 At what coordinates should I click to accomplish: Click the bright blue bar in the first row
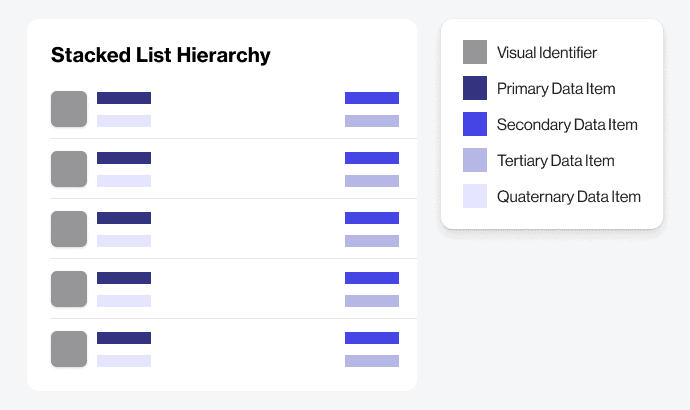(x=372, y=98)
